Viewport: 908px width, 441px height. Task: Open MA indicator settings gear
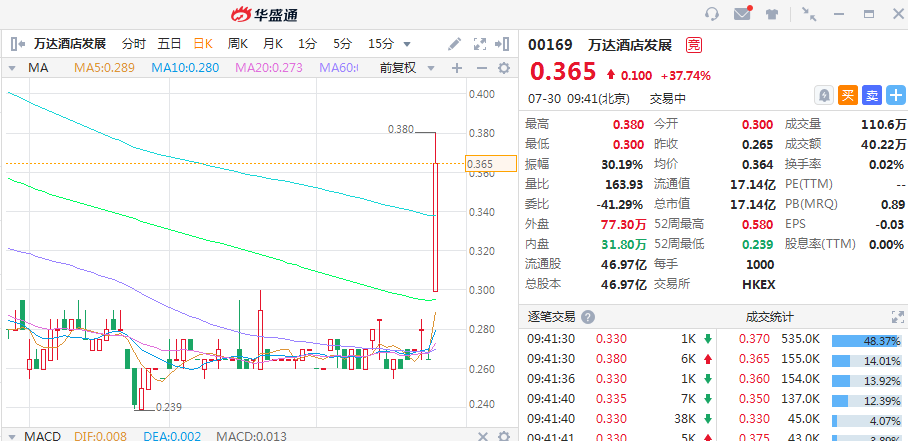[504, 68]
